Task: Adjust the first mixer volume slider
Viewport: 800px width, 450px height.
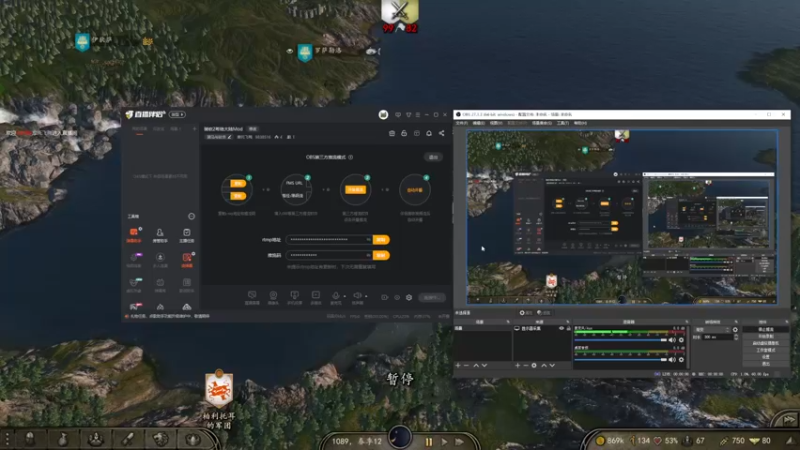Action: click(621, 340)
